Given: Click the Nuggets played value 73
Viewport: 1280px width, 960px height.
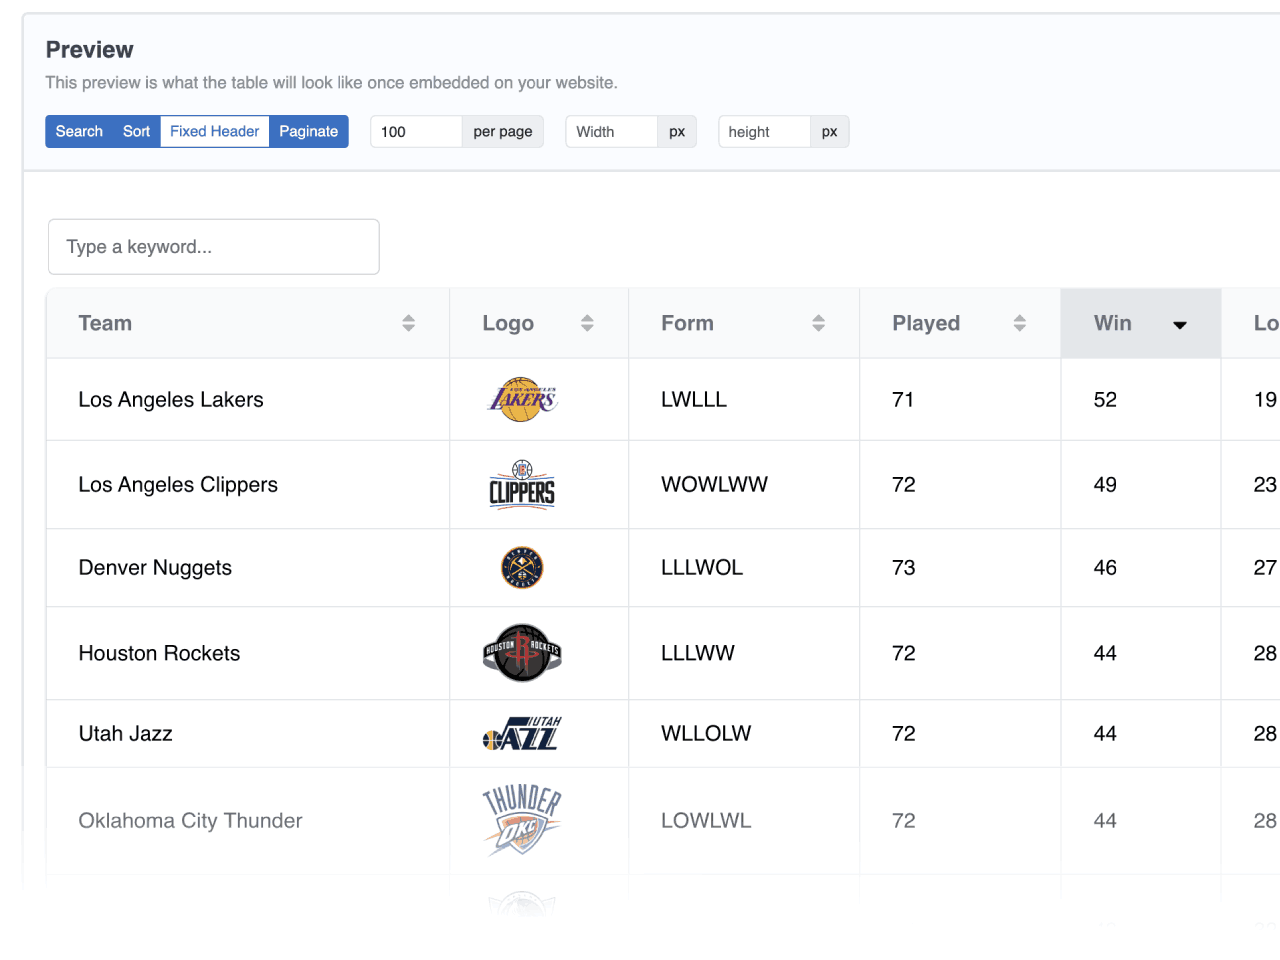Looking at the screenshot, I should point(904,568).
